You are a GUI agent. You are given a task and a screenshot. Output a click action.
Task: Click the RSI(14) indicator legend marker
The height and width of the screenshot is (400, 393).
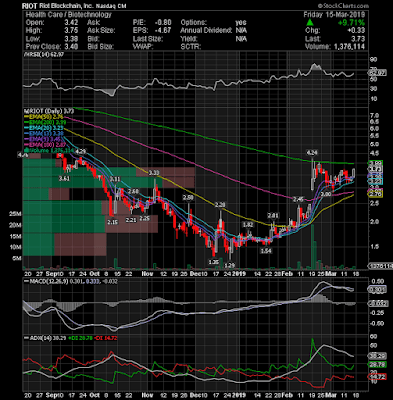(x=25, y=54)
